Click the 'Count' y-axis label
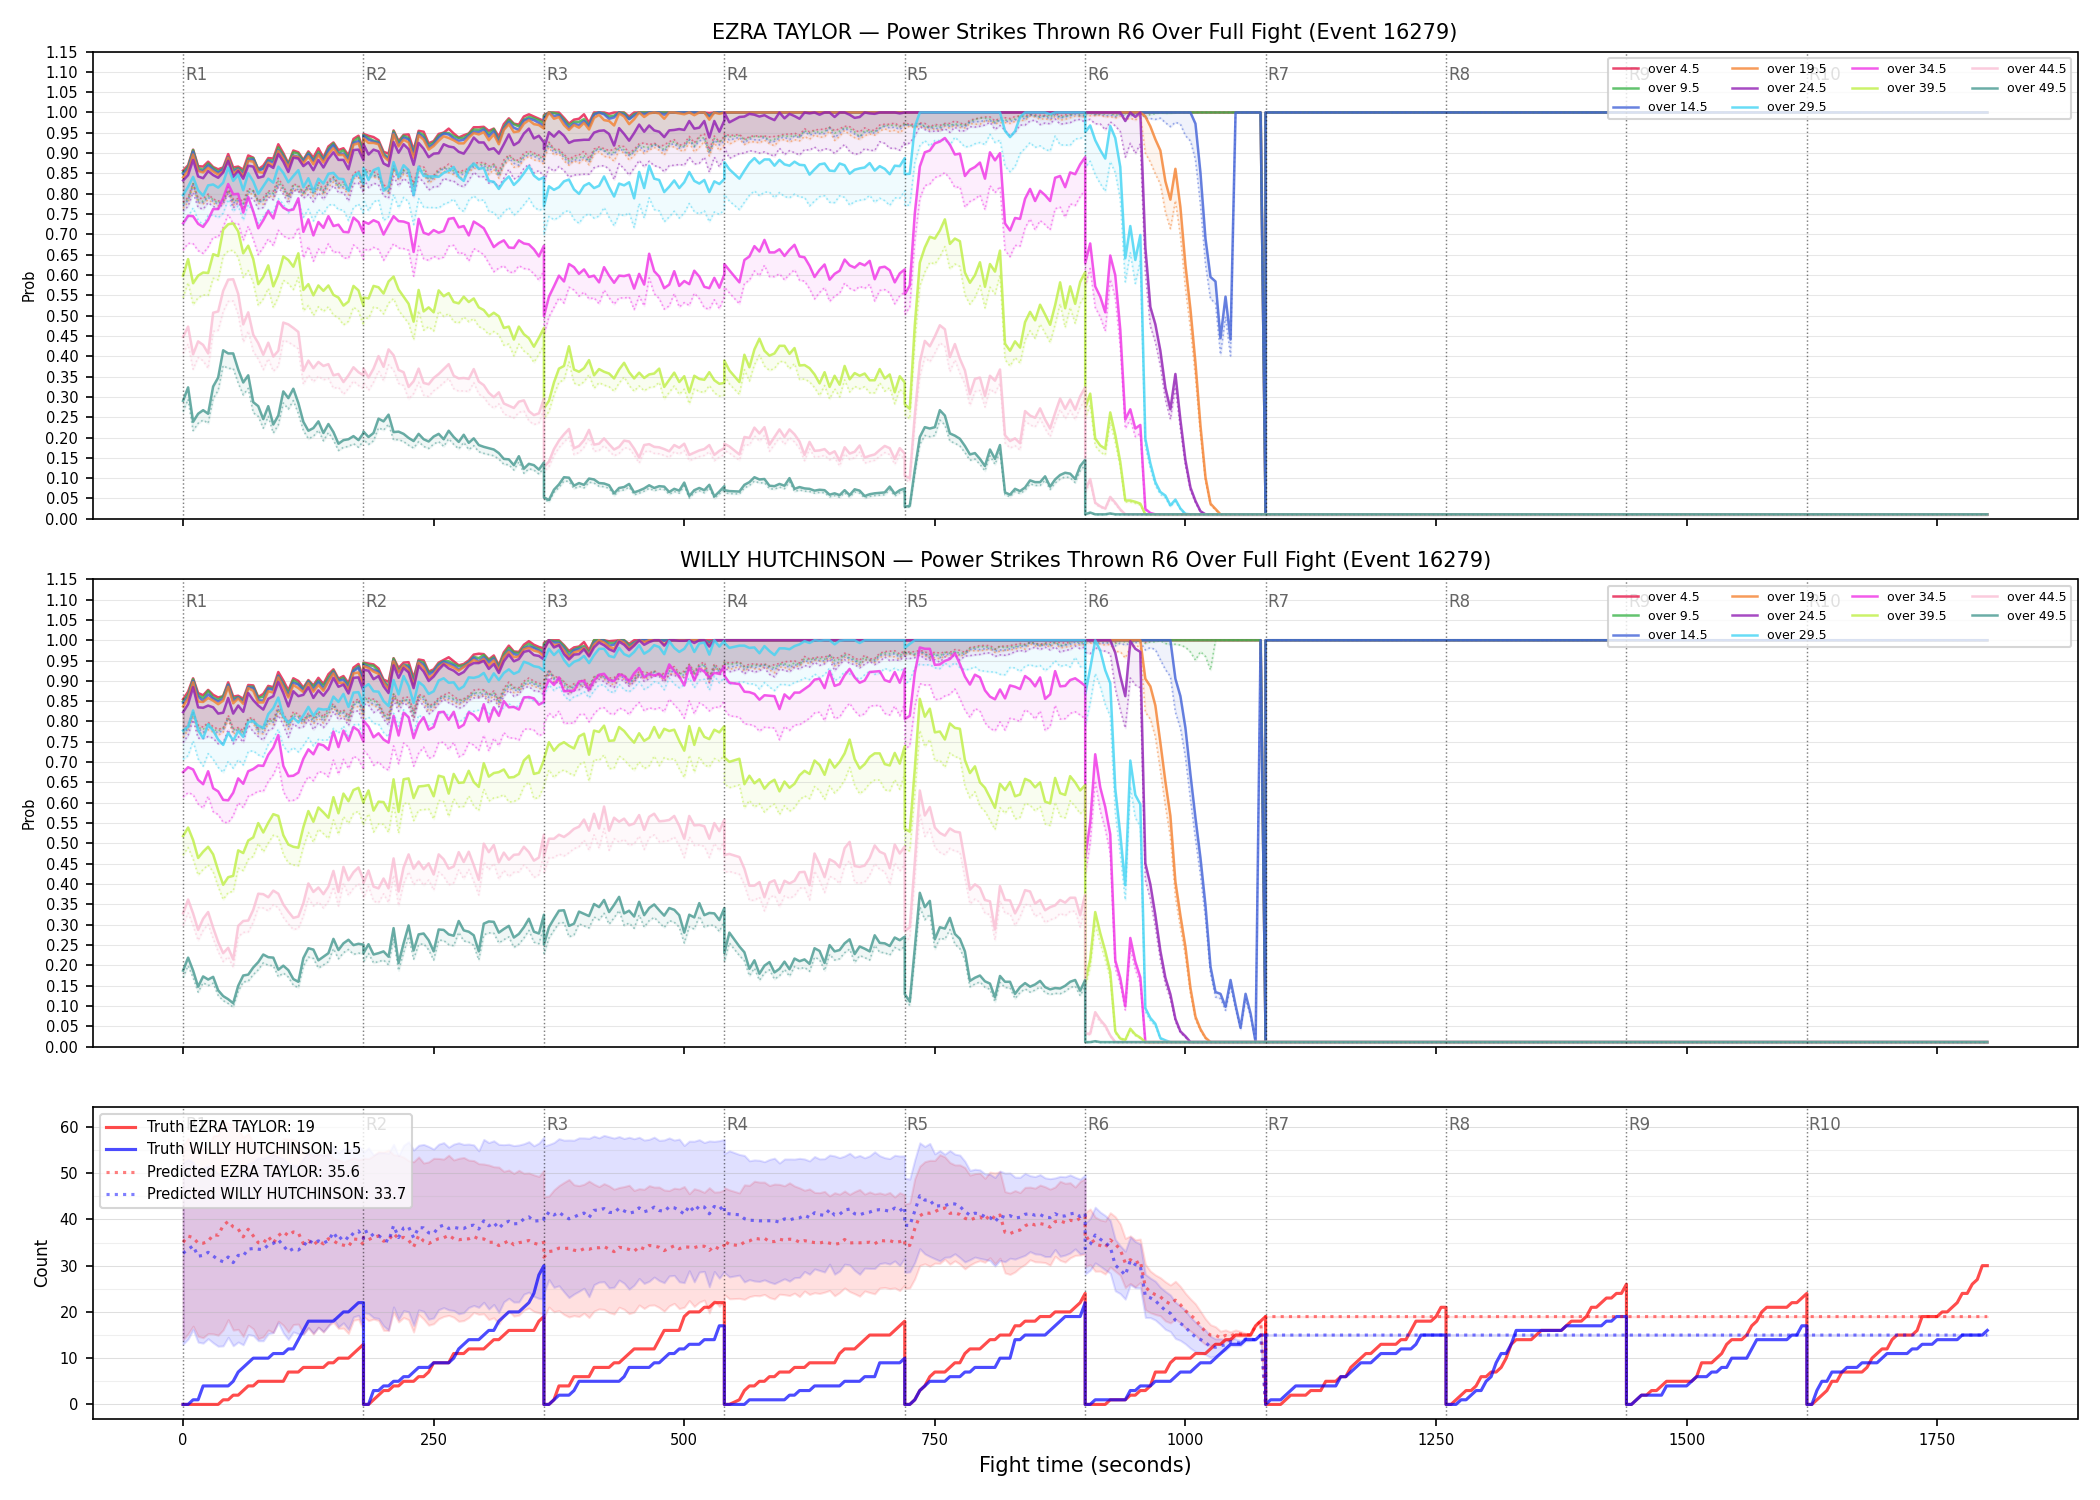Viewport: 2100px width, 1500px height. click(41, 1263)
